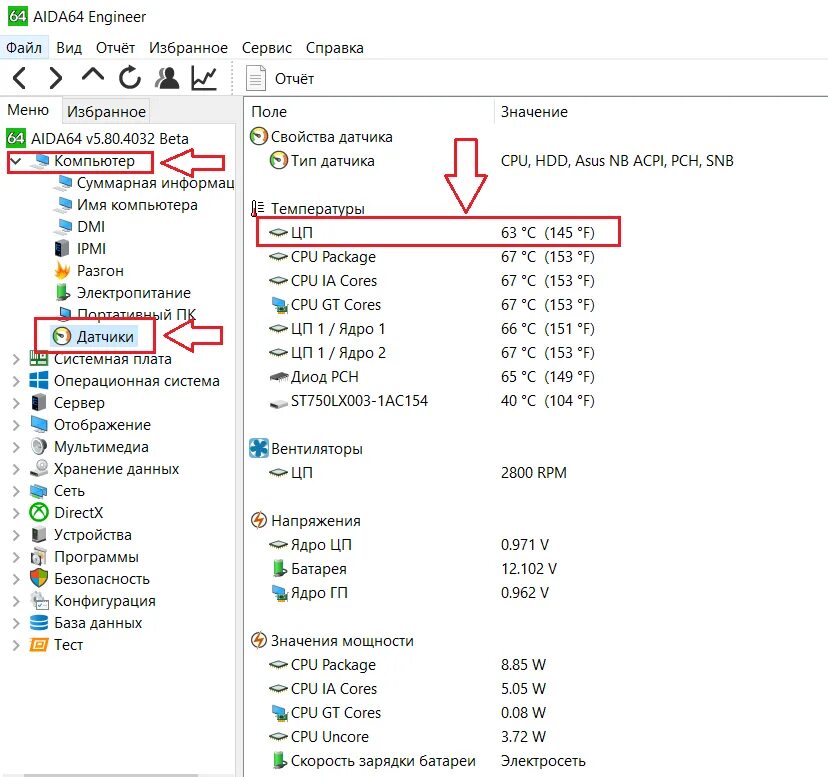Image resolution: width=828 pixels, height=777 pixels.
Task: Click the sidebar horizontal scrollbar
Action: click(x=111, y=774)
